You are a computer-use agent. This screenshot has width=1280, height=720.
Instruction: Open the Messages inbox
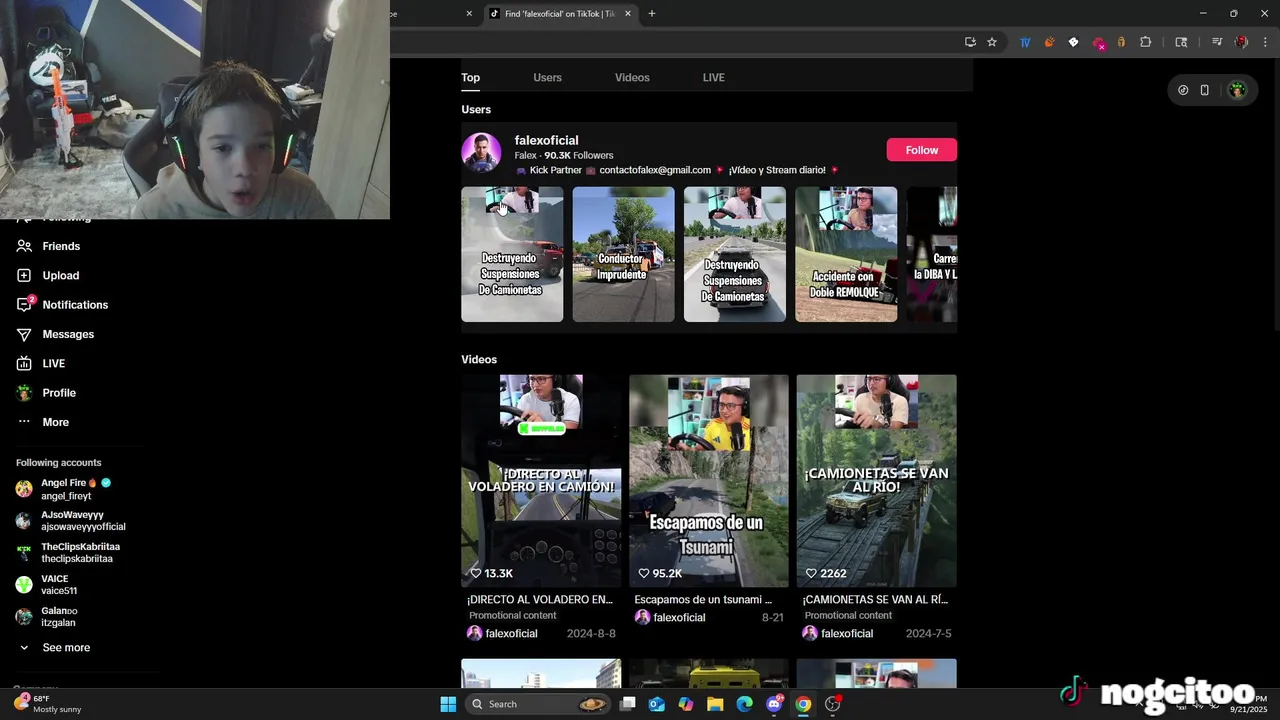click(x=55, y=334)
